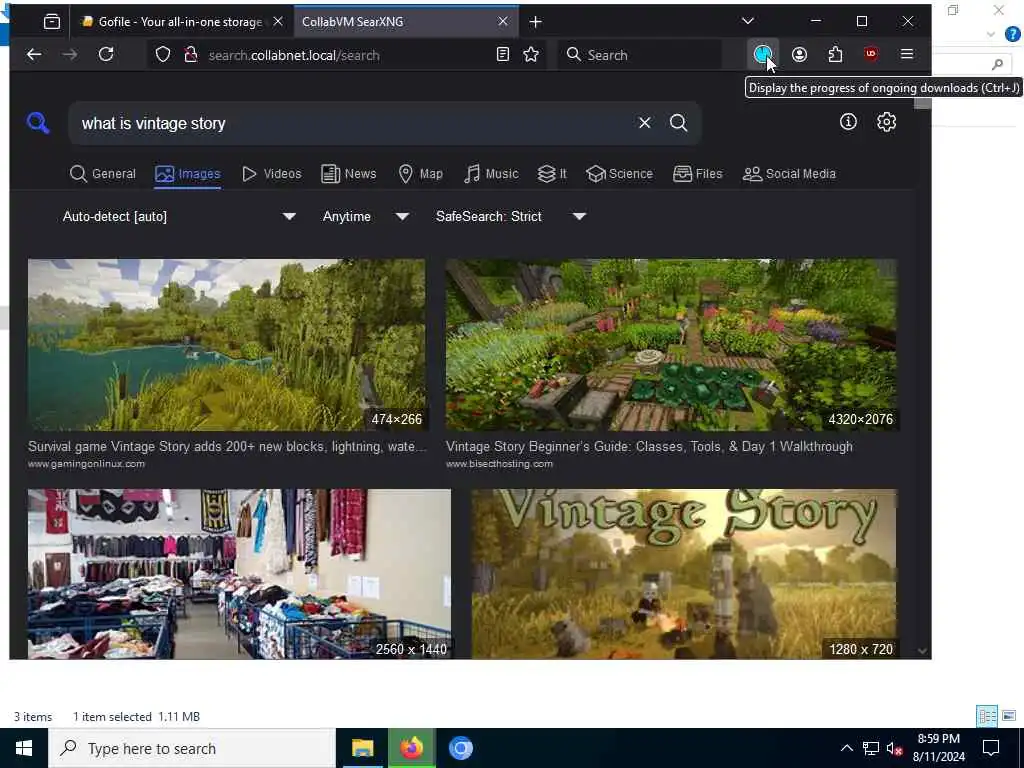Close the CollabVM SearXNG tab
The width and height of the screenshot is (1024, 768).
(x=503, y=22)
